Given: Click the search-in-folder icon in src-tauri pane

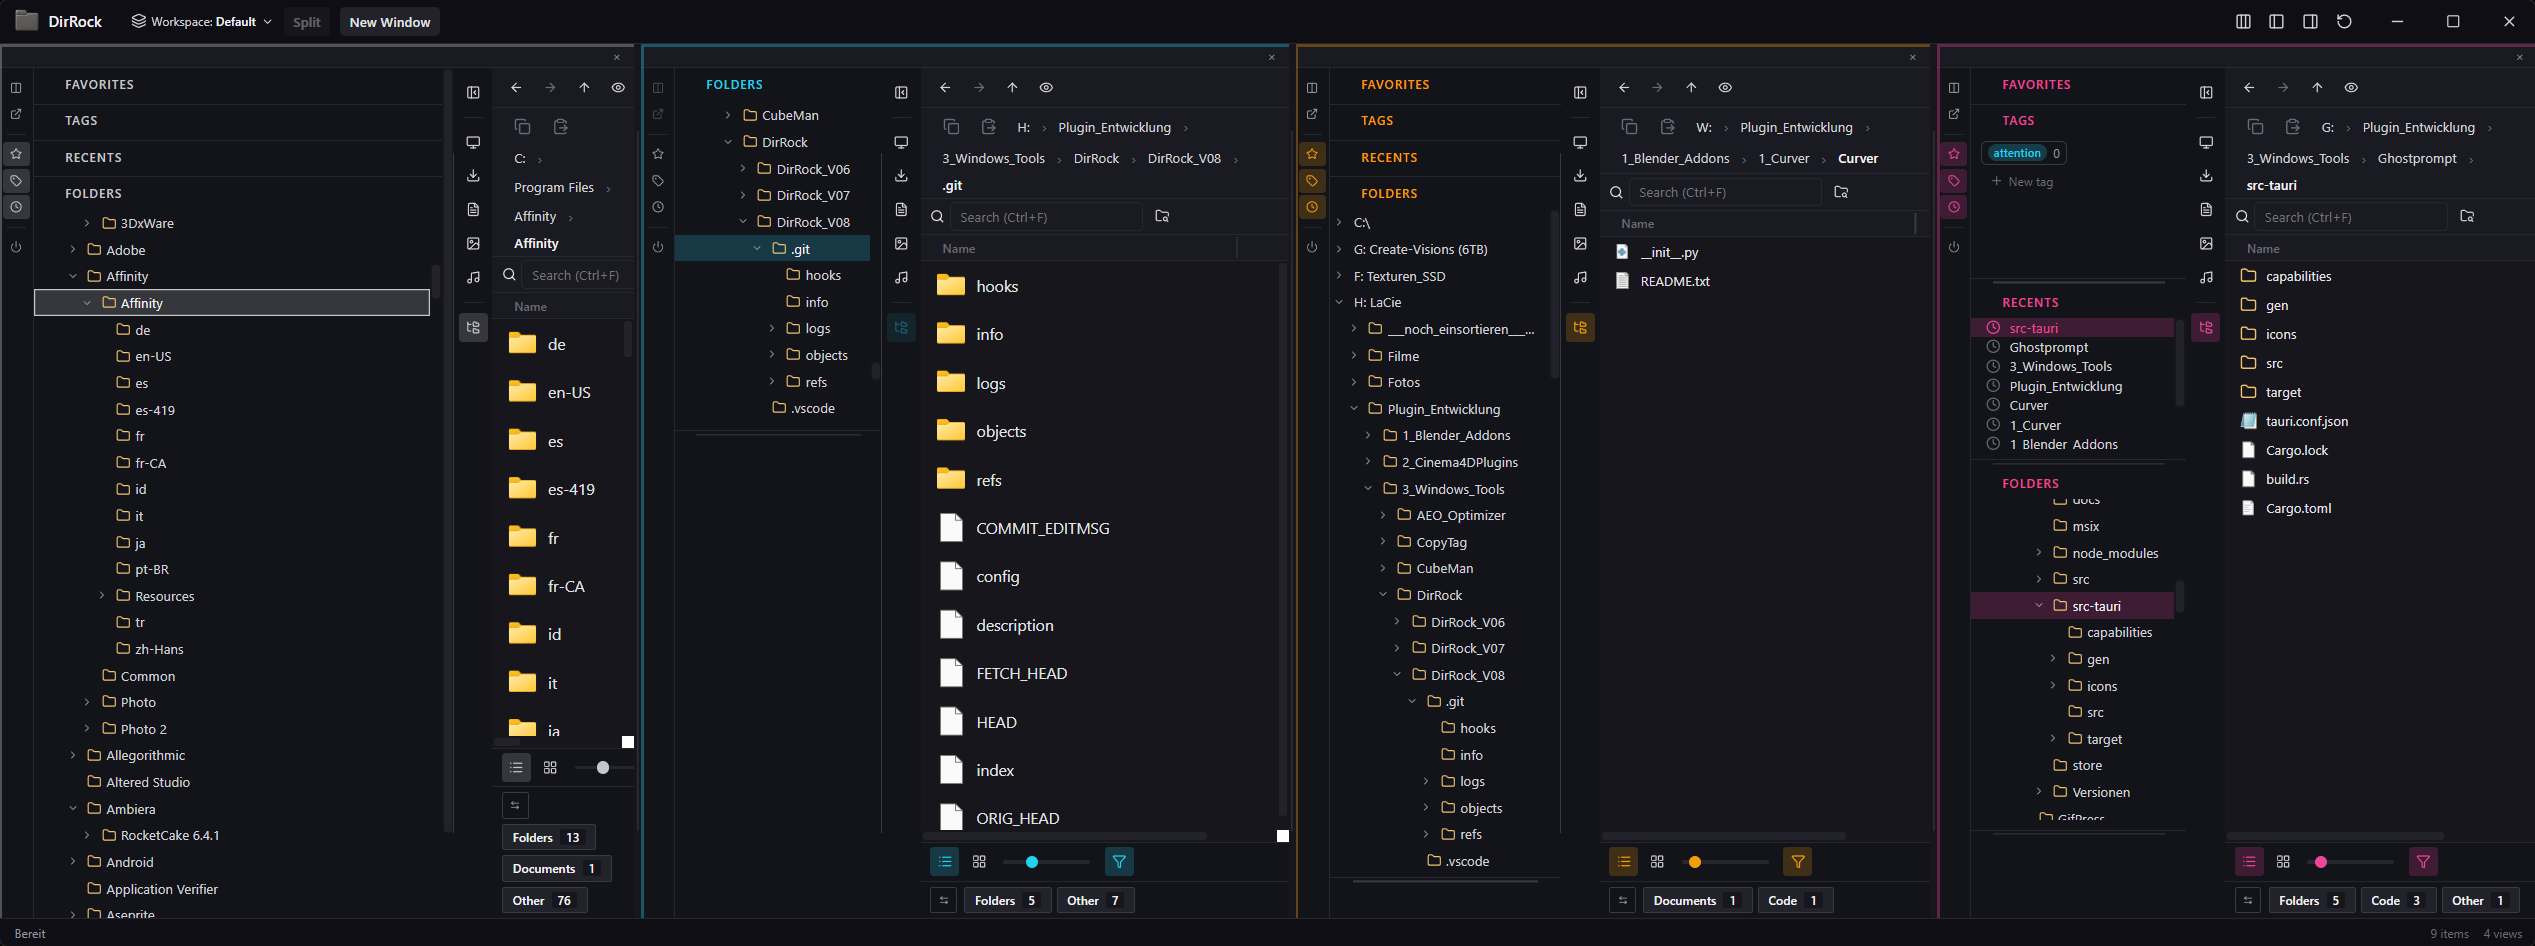Looking at the screenshot, I should pyautogui.click(x=2467, y=217).
